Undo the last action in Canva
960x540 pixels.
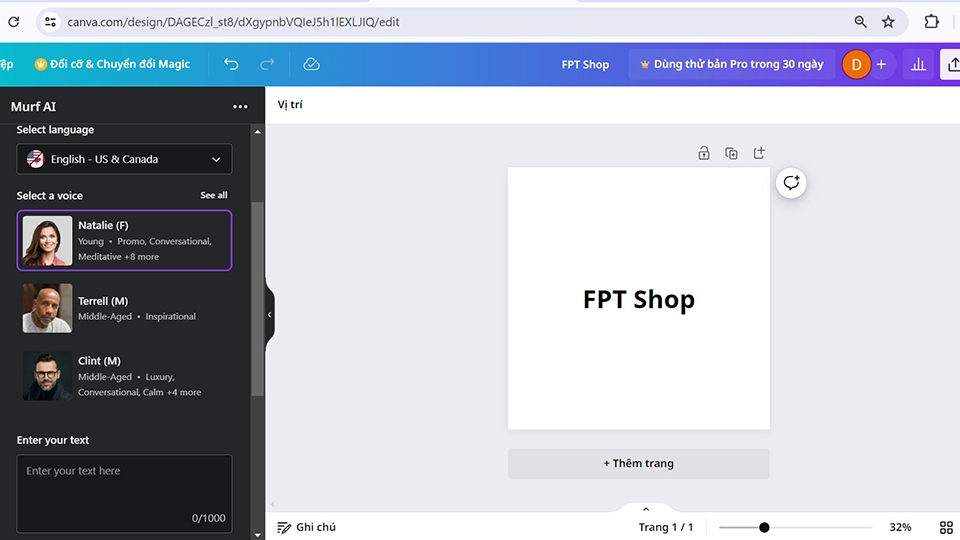pos(231,64)
